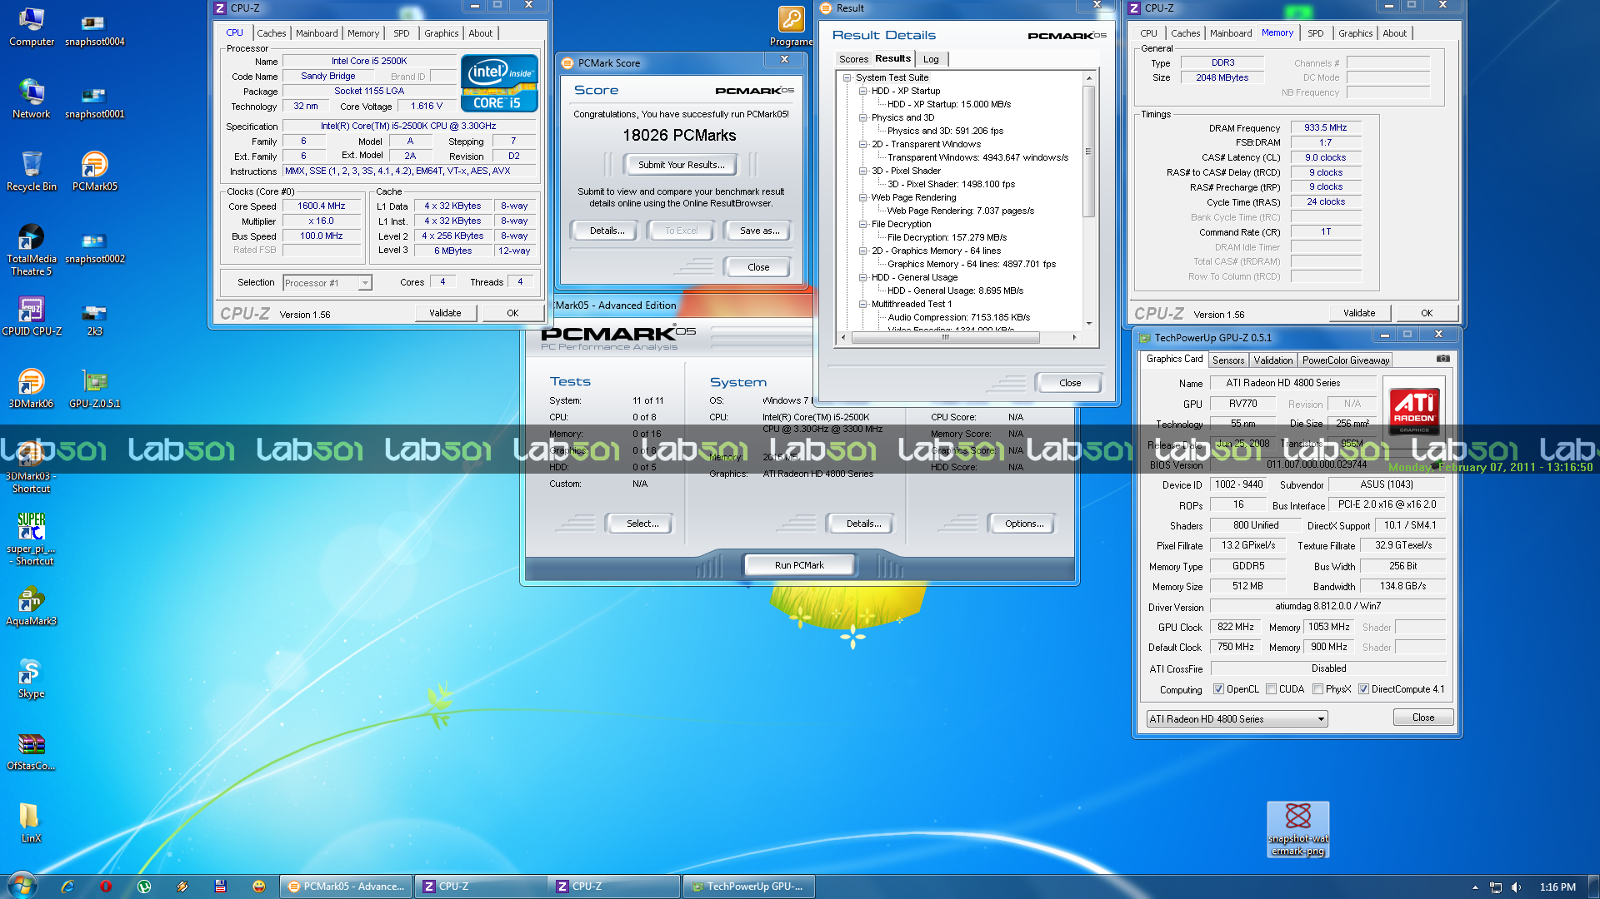Open the Processor #1 selection dropdown
This screenshot has height=899, width=1600.
[327, 283]
